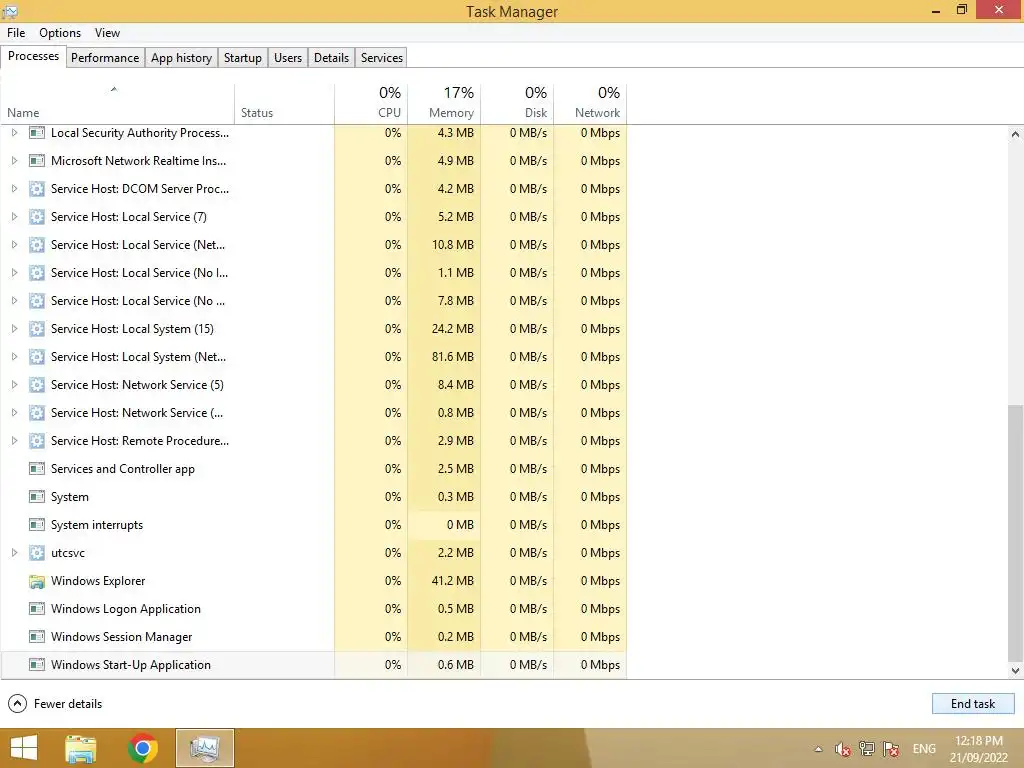Click the ENG language indicator

[923, 748]
